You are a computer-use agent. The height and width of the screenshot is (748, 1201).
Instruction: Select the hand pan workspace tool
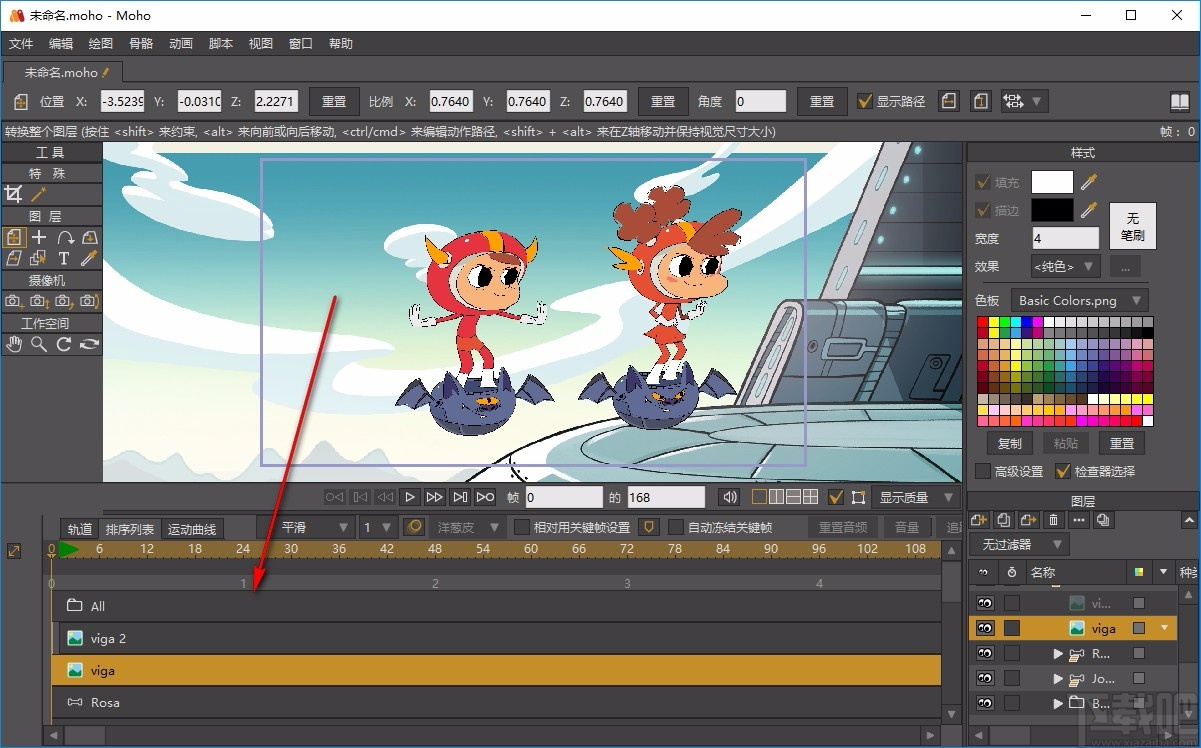(x=14, y=344)
